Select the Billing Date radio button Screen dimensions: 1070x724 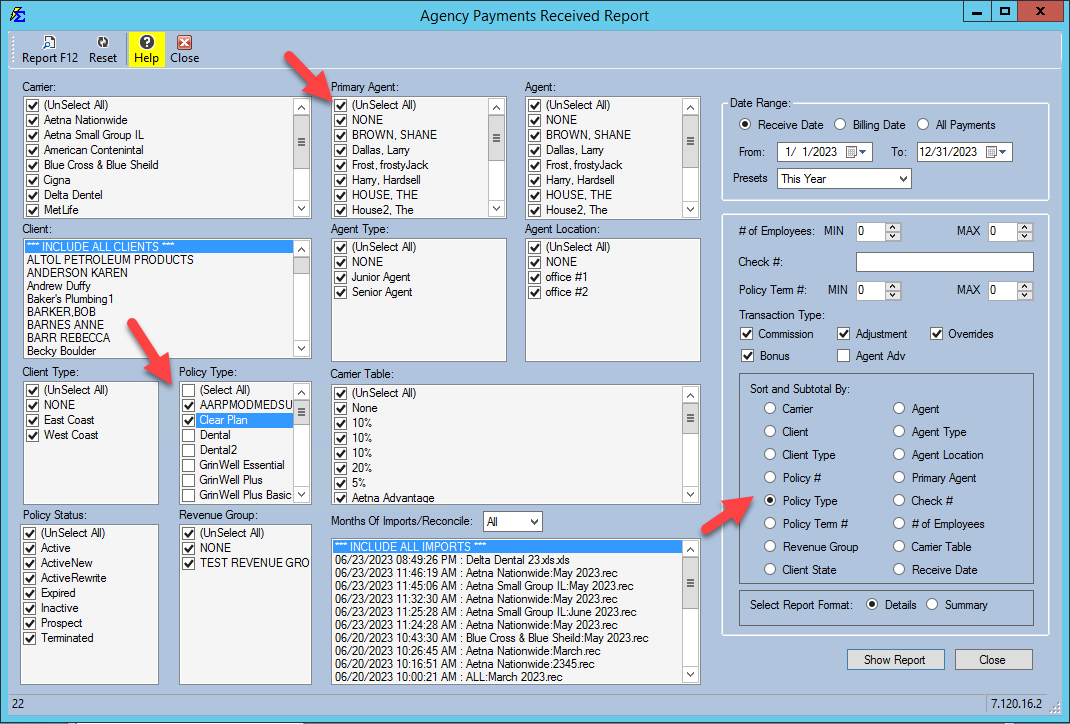840,125
